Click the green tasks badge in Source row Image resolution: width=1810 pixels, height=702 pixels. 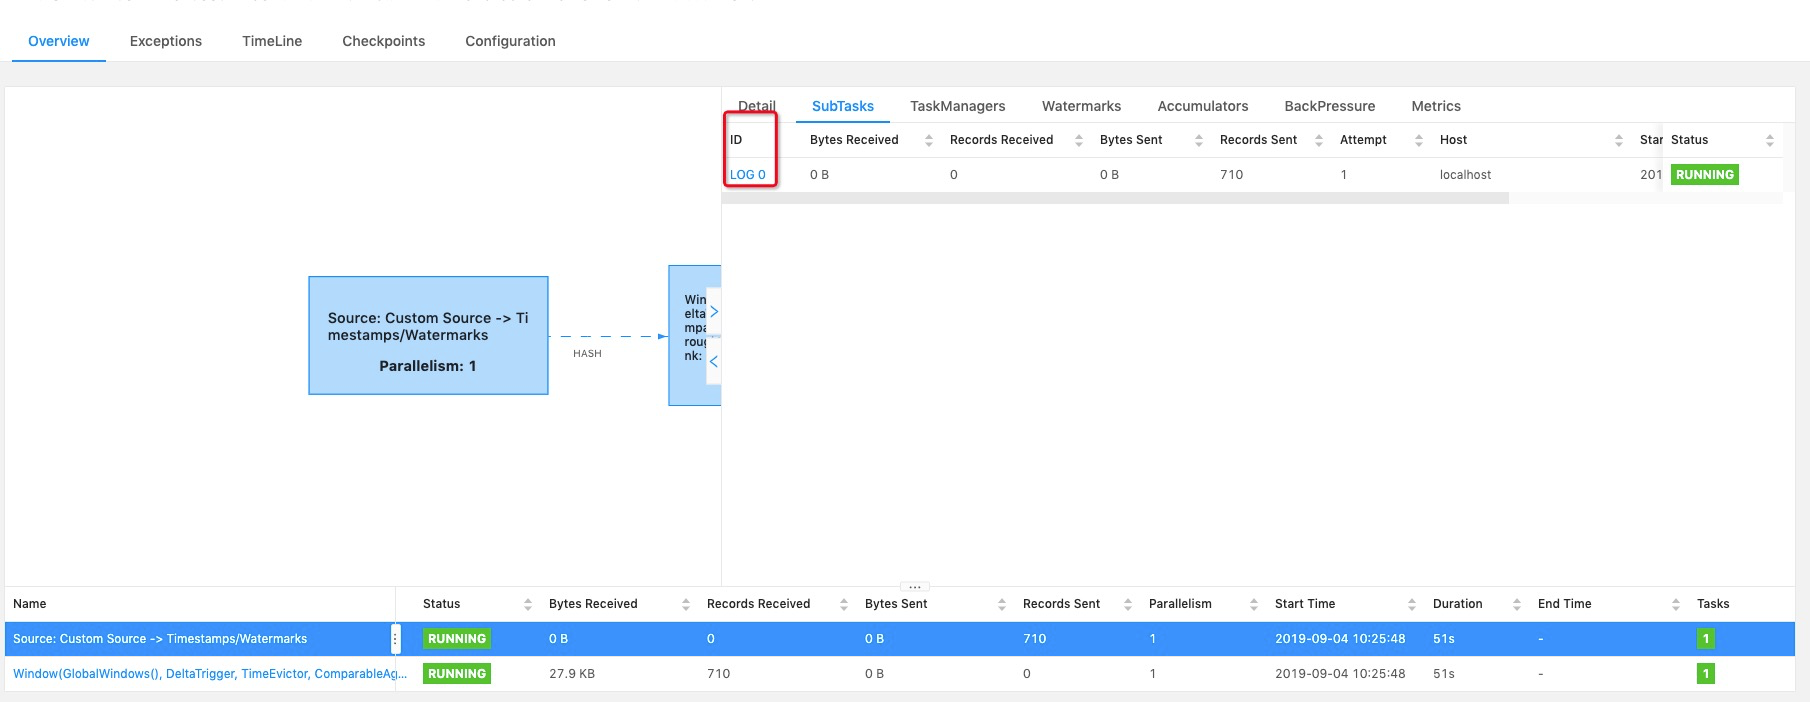tap(1706, 639)
